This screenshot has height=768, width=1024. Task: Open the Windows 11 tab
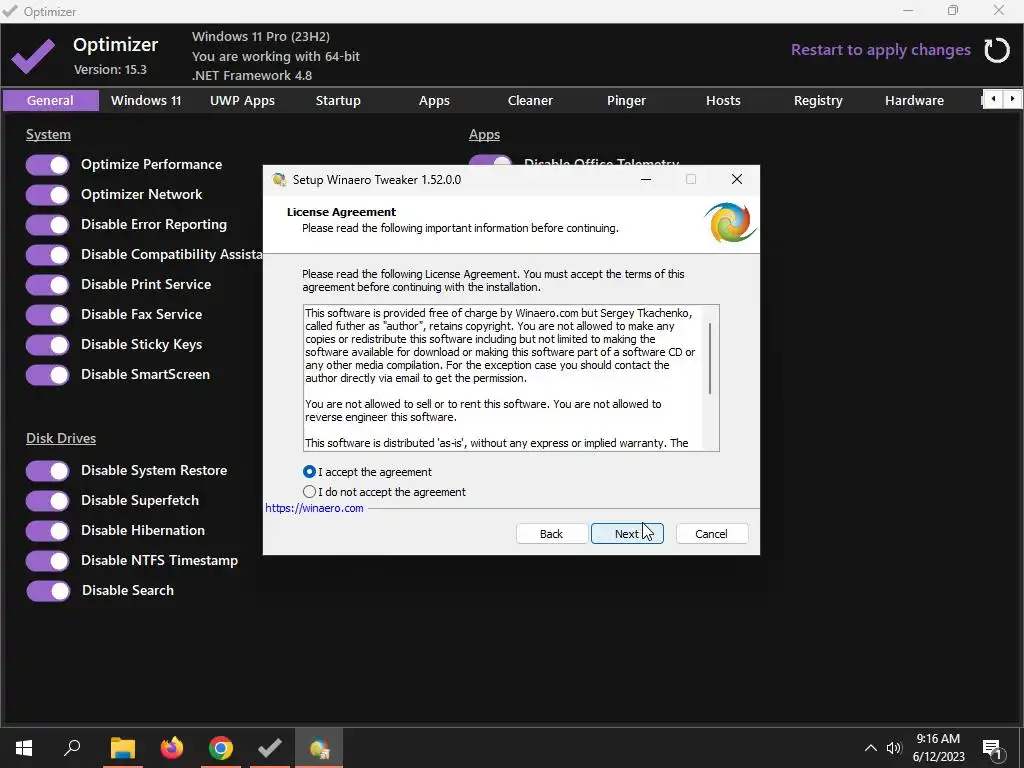(146, 101)
